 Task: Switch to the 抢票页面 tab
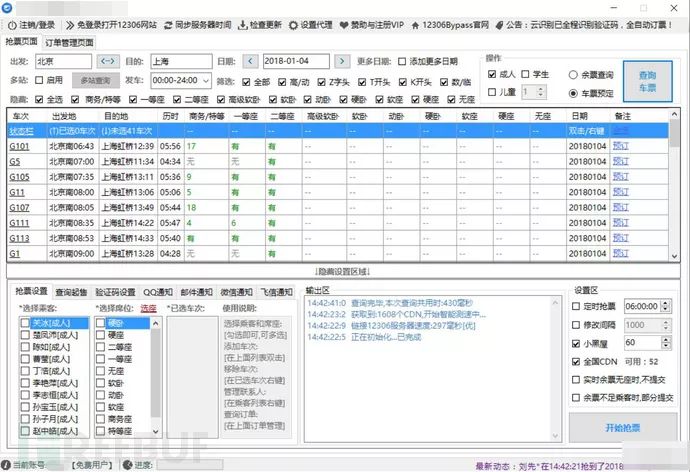[21, 42]
